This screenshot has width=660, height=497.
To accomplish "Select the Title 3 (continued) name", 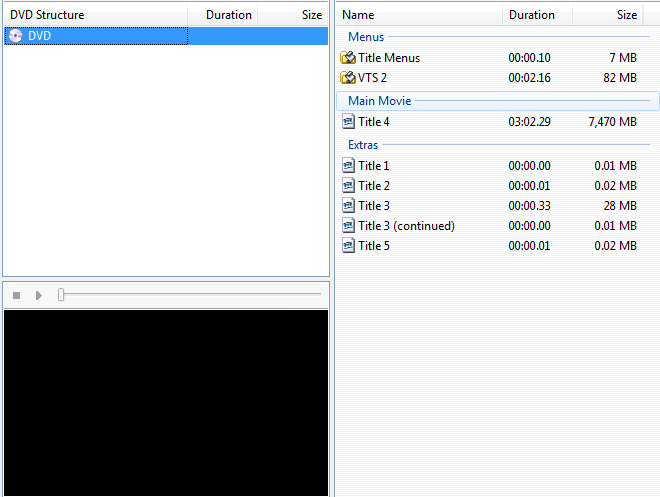I will (x=406, y=226).
